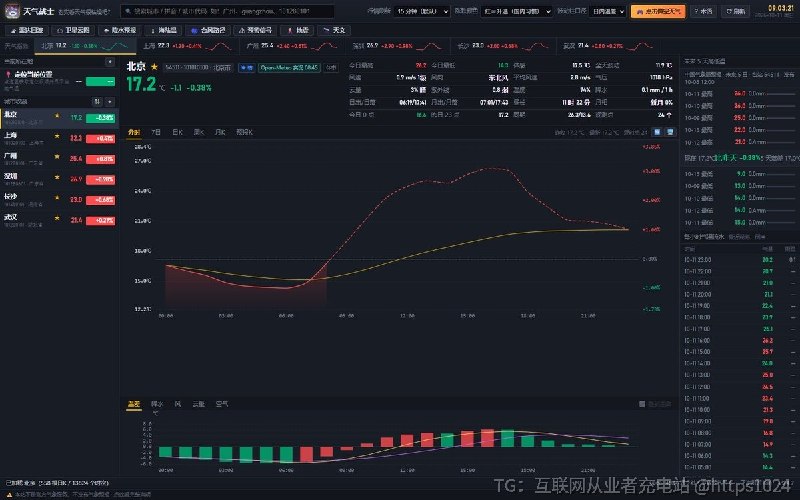This screenshot has height=500, width=800.
Task: Select 武汉 in the city list
Action: 59,220
